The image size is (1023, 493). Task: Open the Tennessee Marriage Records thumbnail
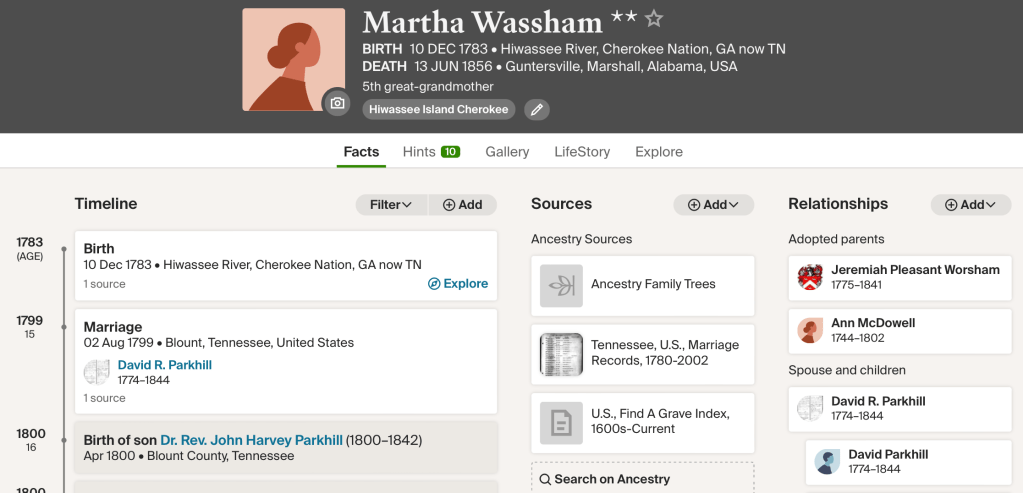(561, 354)
